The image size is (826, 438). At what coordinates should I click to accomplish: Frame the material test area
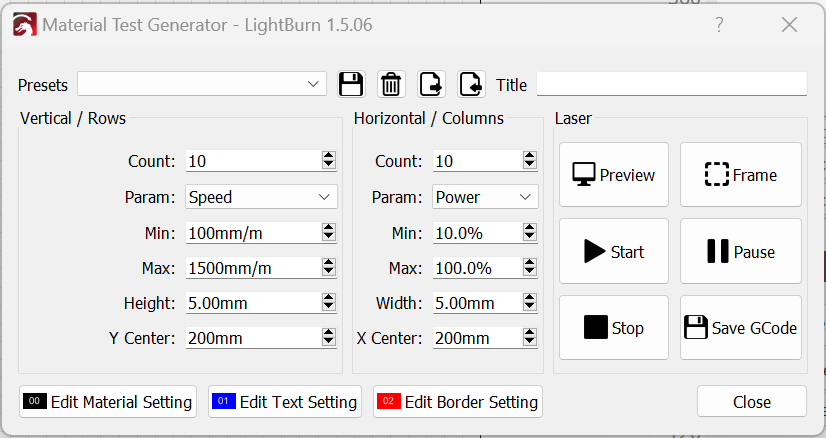pyautogui.click(x=741, y=174)
